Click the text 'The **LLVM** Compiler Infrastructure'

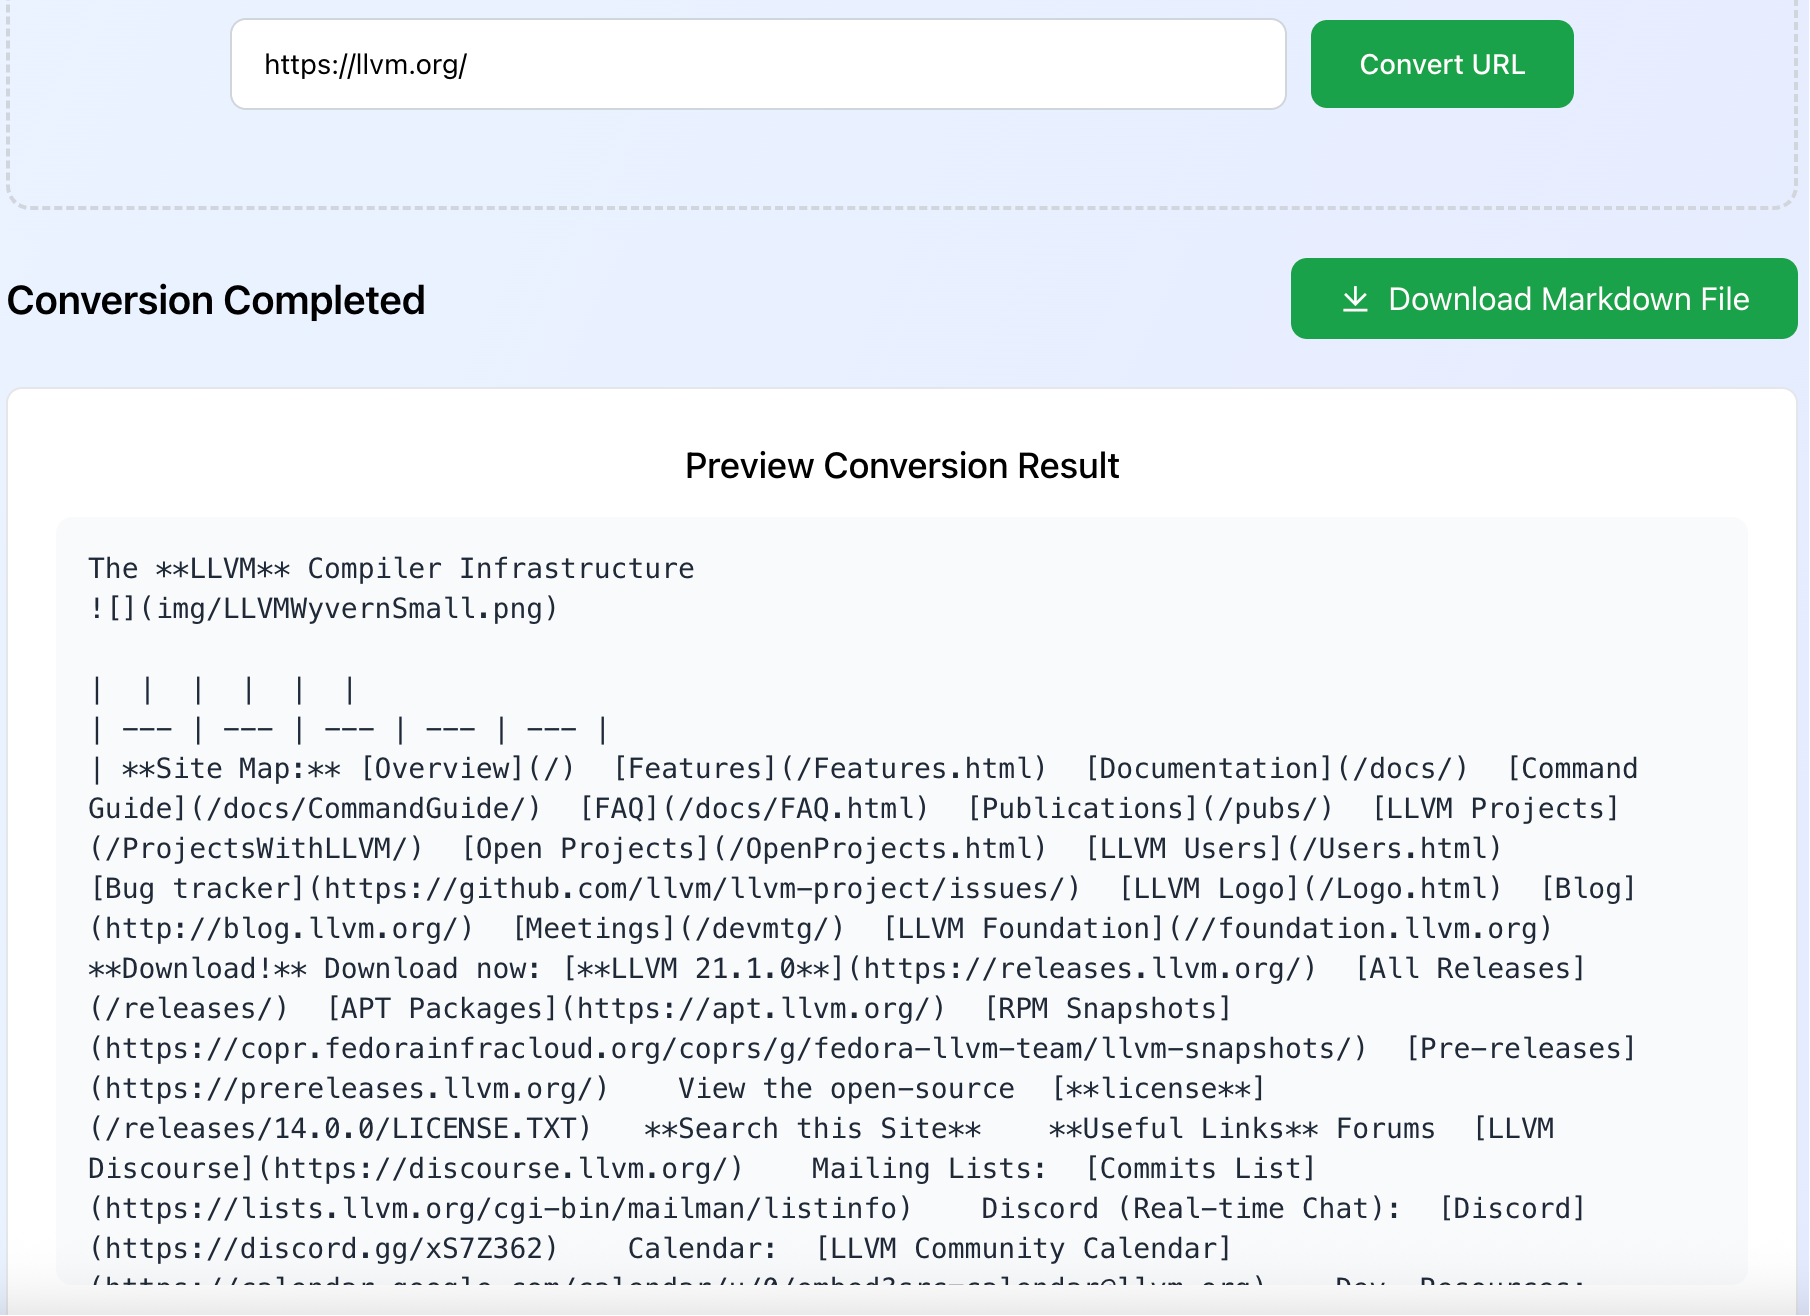click(x=391, y=568)
